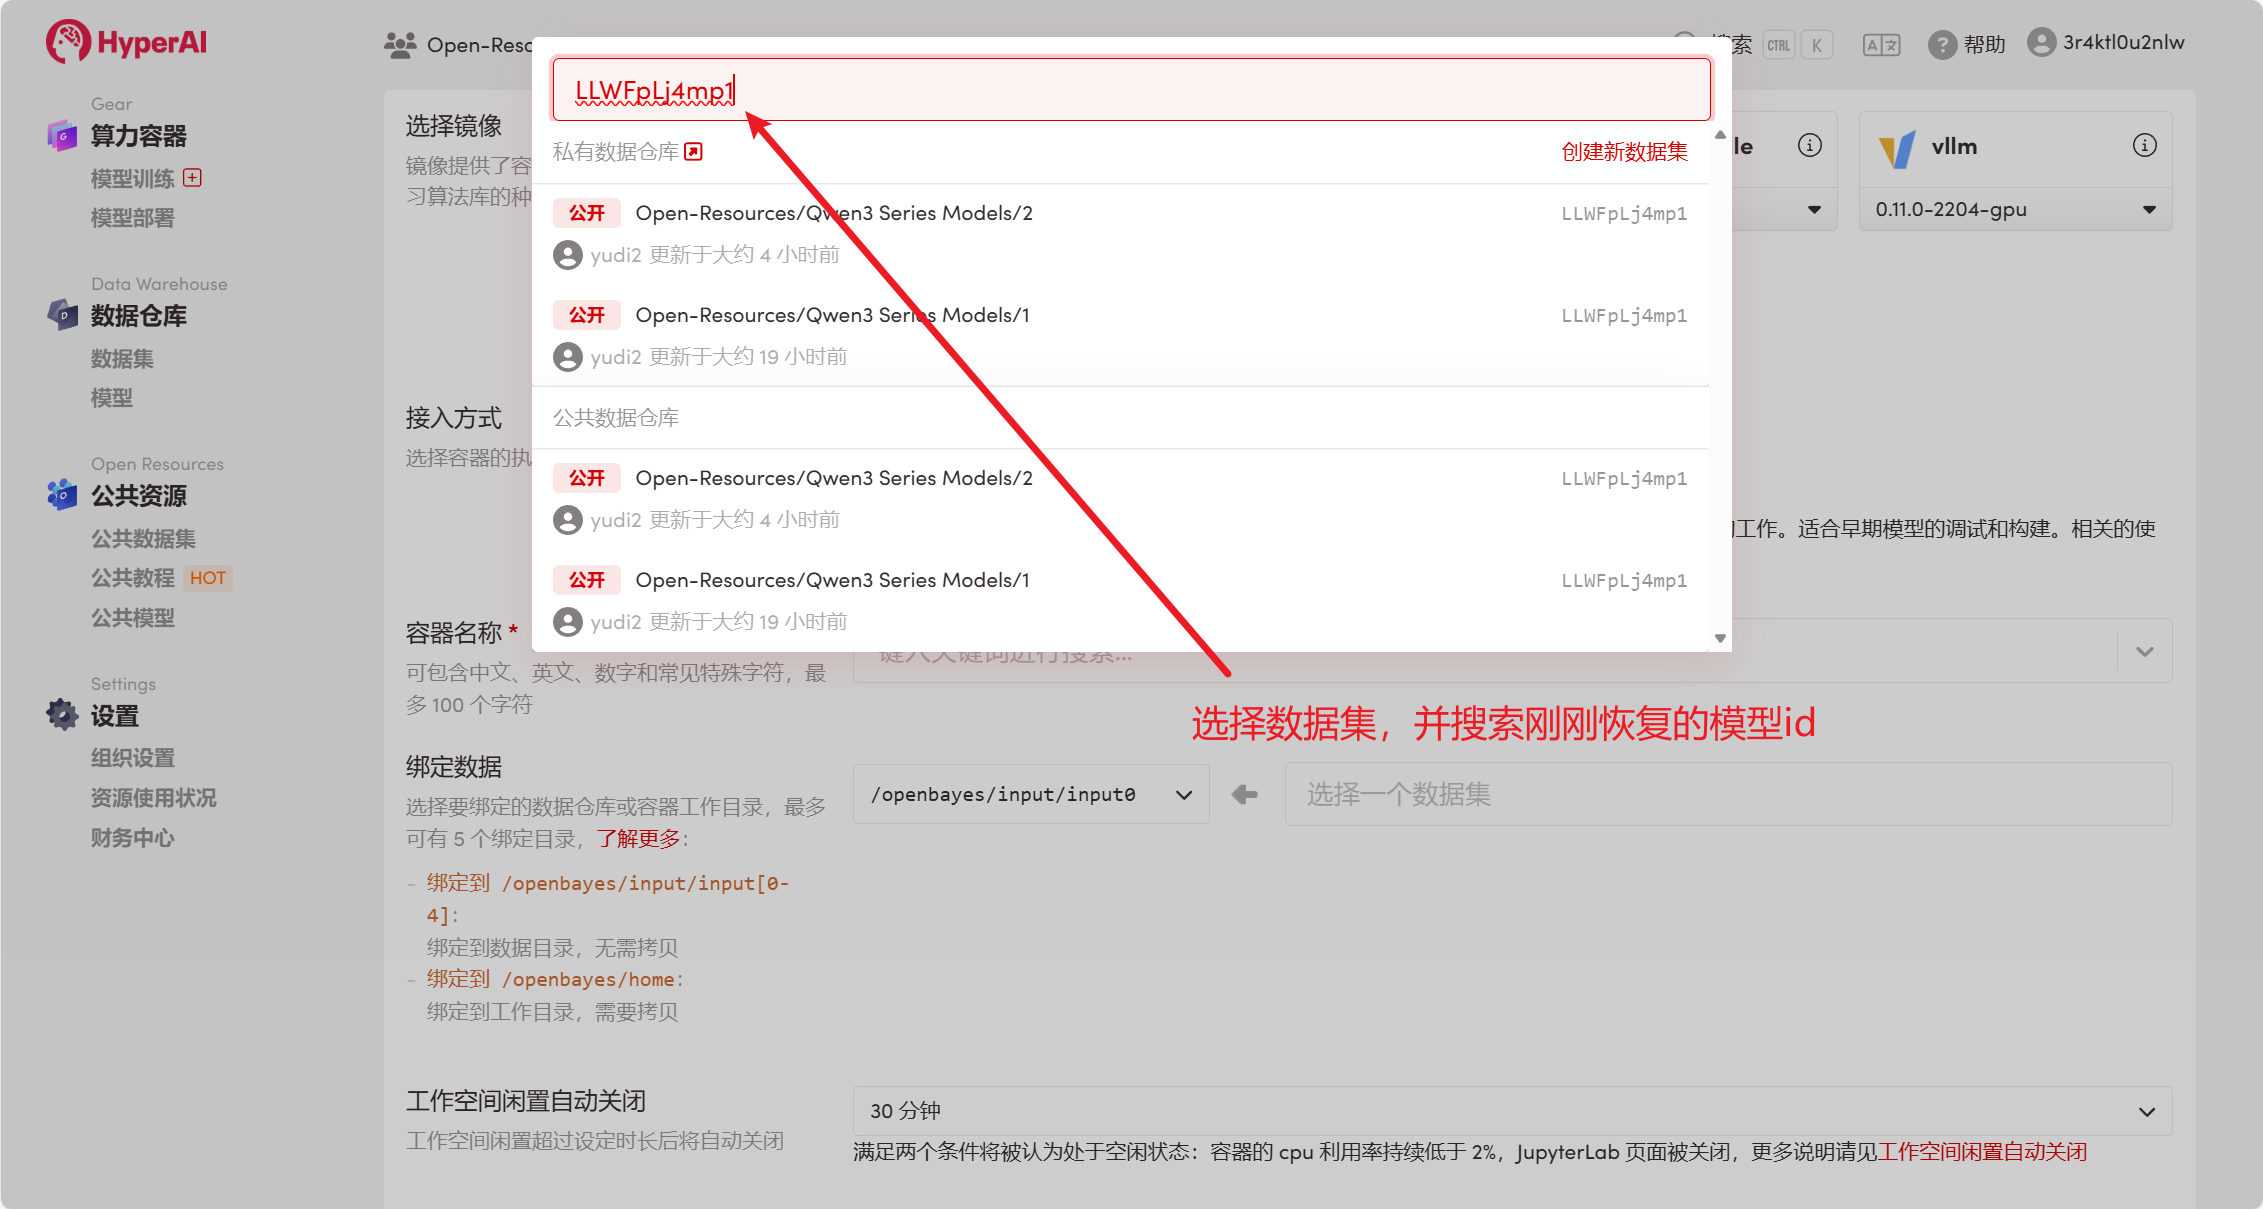Click the LLWFpLj4mp1 search input field
The width and height of the screenshot is (2263, 1209).
coord(1130,90)
